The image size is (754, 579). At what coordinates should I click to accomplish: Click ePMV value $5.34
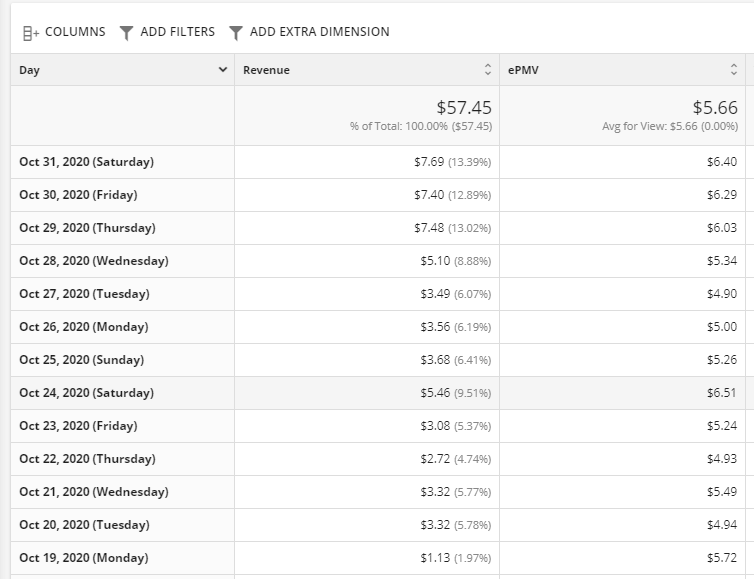[722, 261]
